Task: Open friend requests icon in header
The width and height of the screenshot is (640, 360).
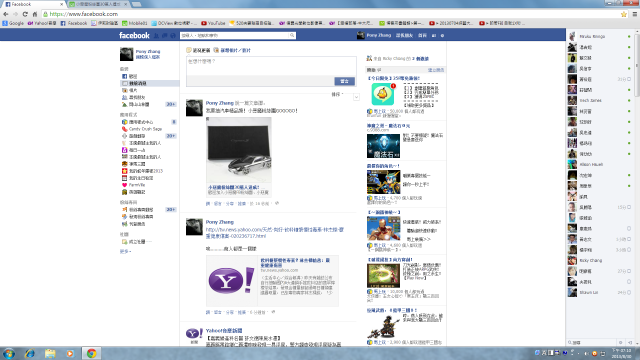Action: pyautogui.click(x=156, y=36)
